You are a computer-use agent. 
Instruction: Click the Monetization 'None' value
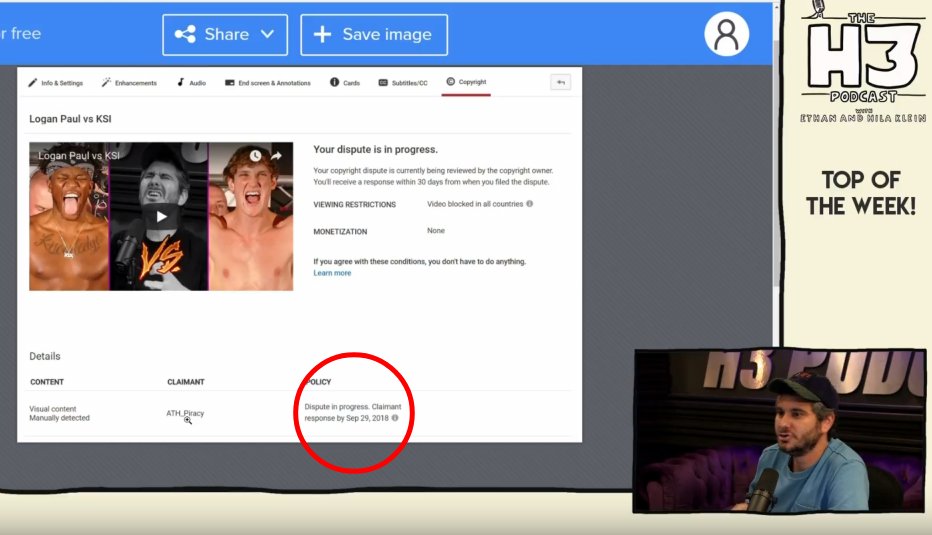tap(436, 231)
